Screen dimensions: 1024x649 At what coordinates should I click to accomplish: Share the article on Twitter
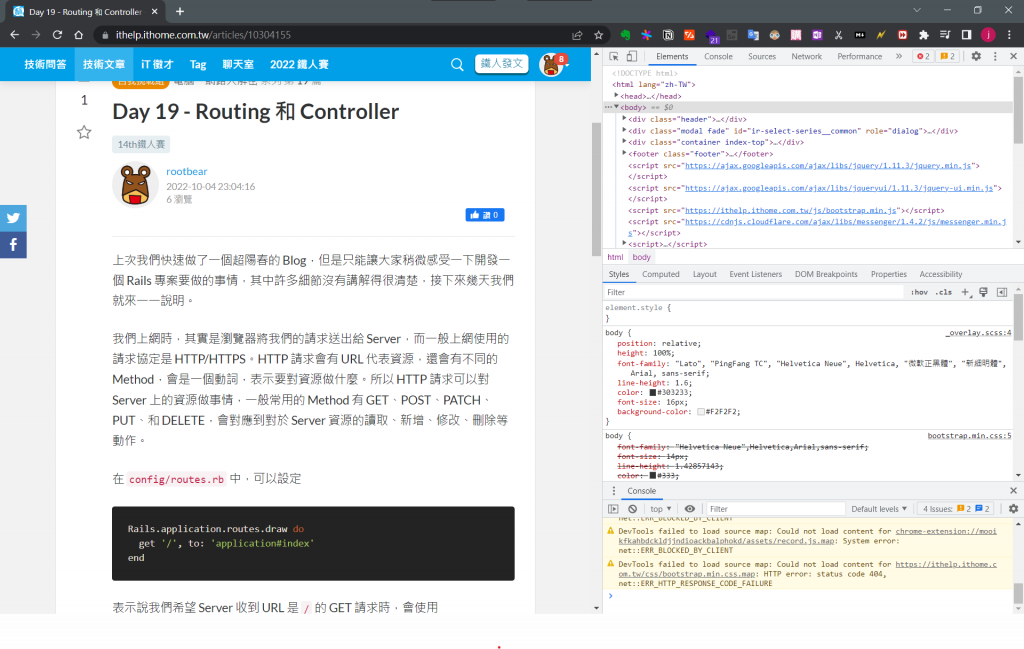point(13,218)
